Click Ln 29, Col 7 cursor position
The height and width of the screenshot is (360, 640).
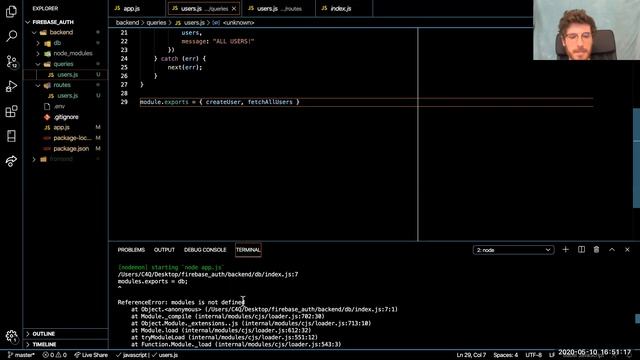pos(471,355)
